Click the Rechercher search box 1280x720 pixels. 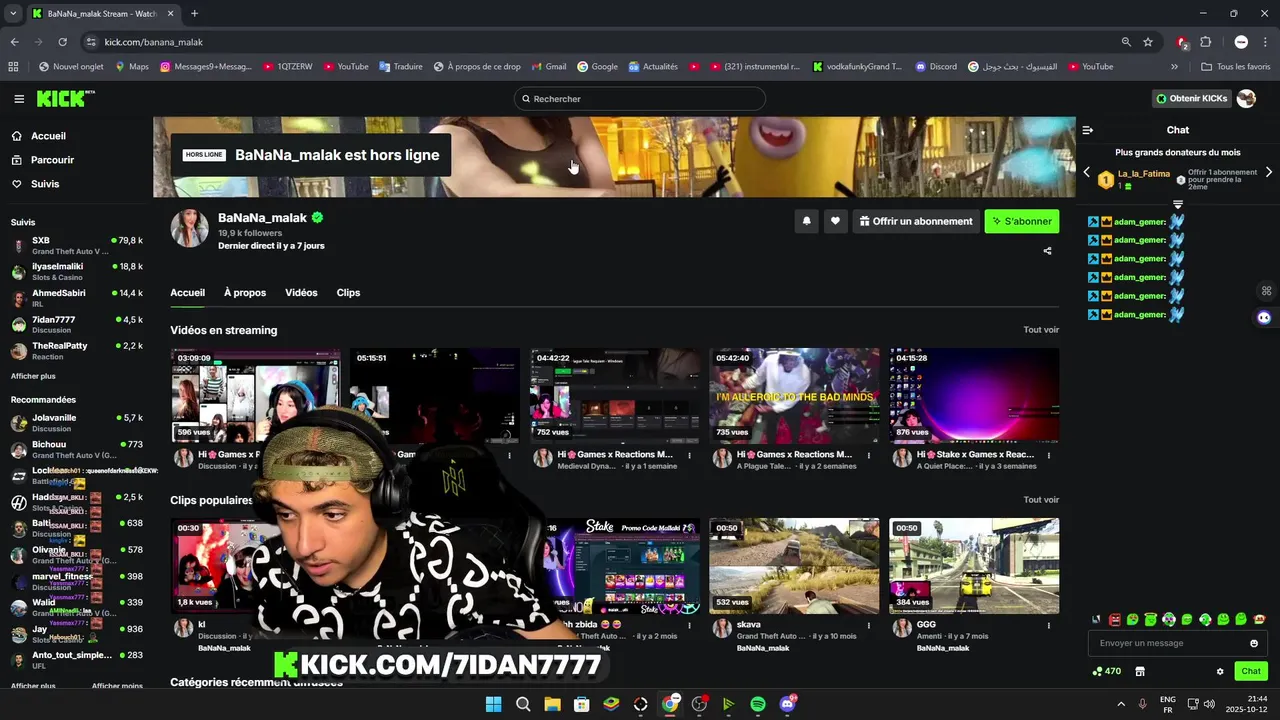tap(639, 99)
